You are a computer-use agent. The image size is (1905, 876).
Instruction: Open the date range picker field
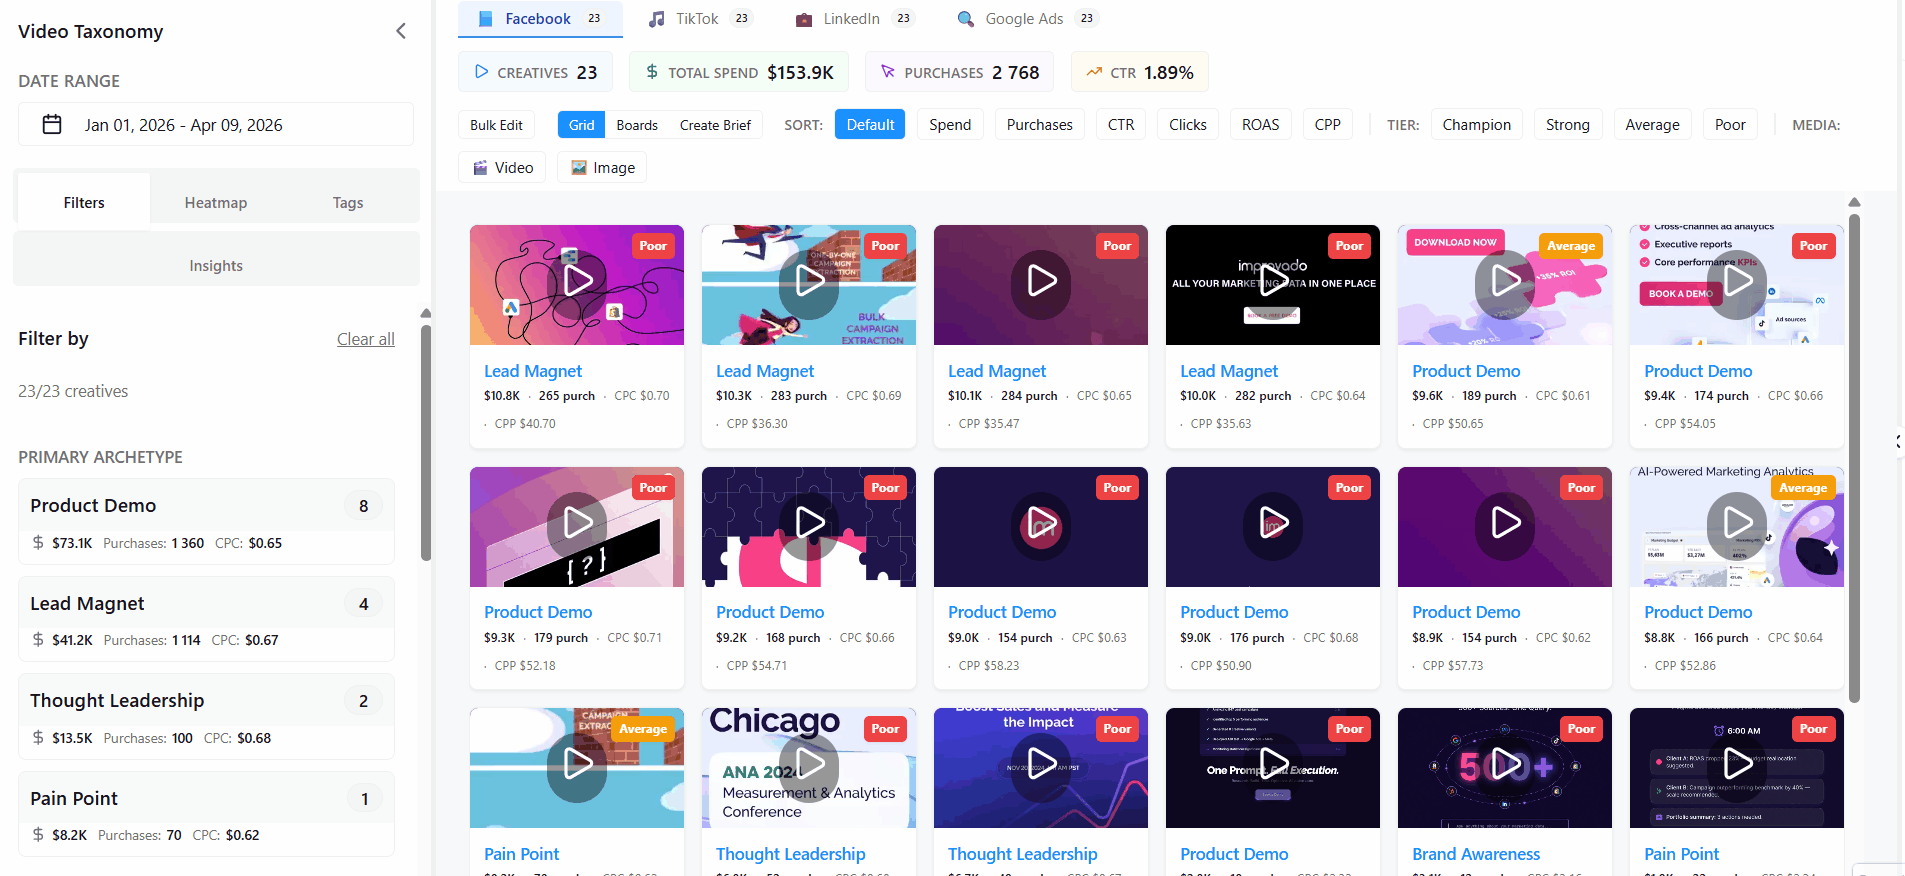pyautogui.click(x=216, y=125)
